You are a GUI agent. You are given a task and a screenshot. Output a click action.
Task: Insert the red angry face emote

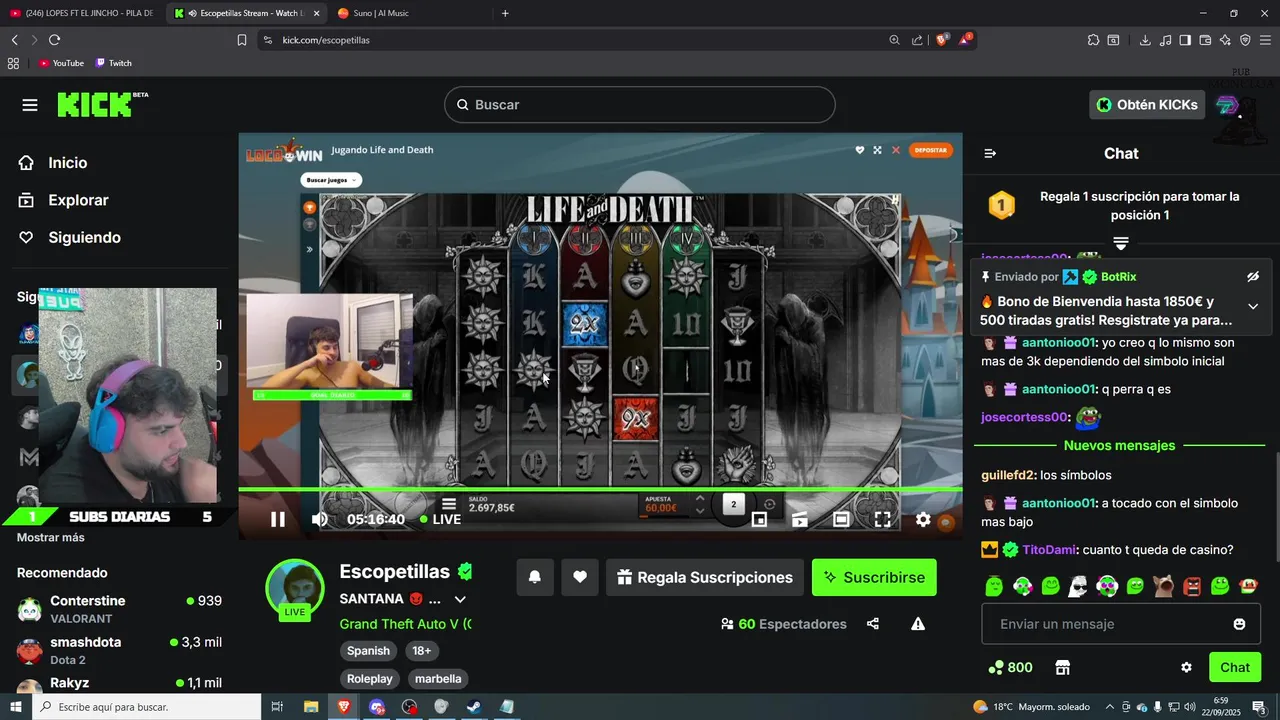pos(1192,586)
